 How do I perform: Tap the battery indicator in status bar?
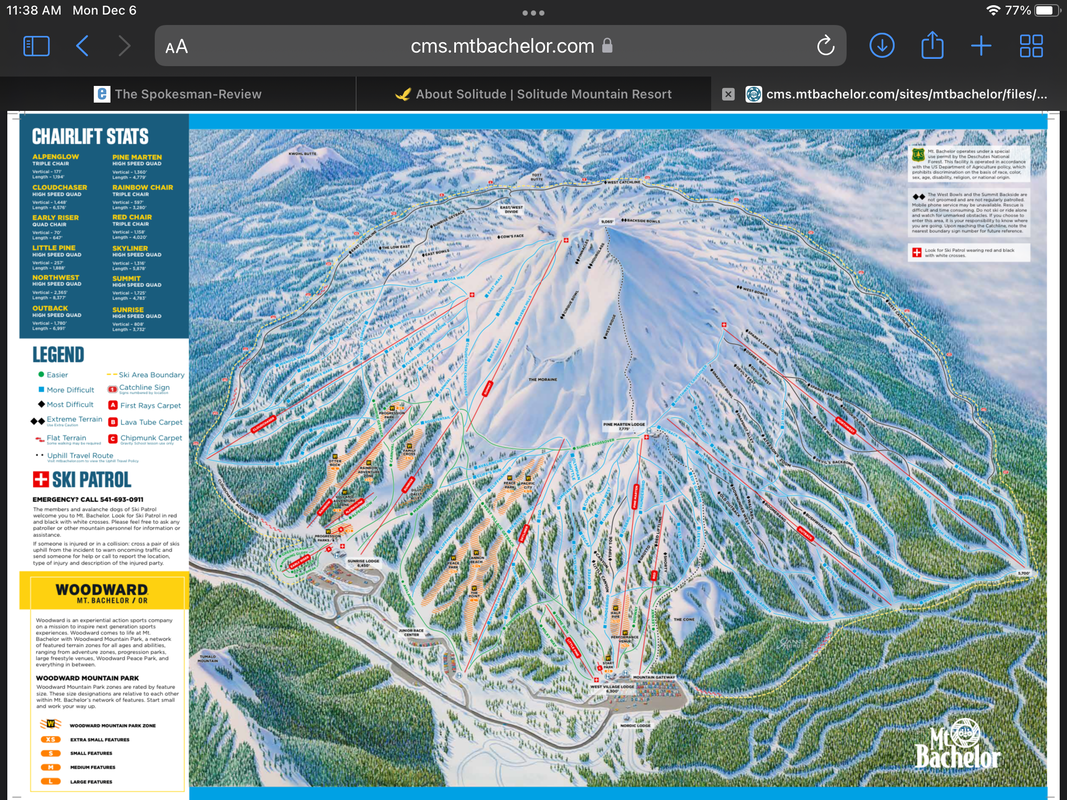pyautogui.click(x=1046, y=10)
